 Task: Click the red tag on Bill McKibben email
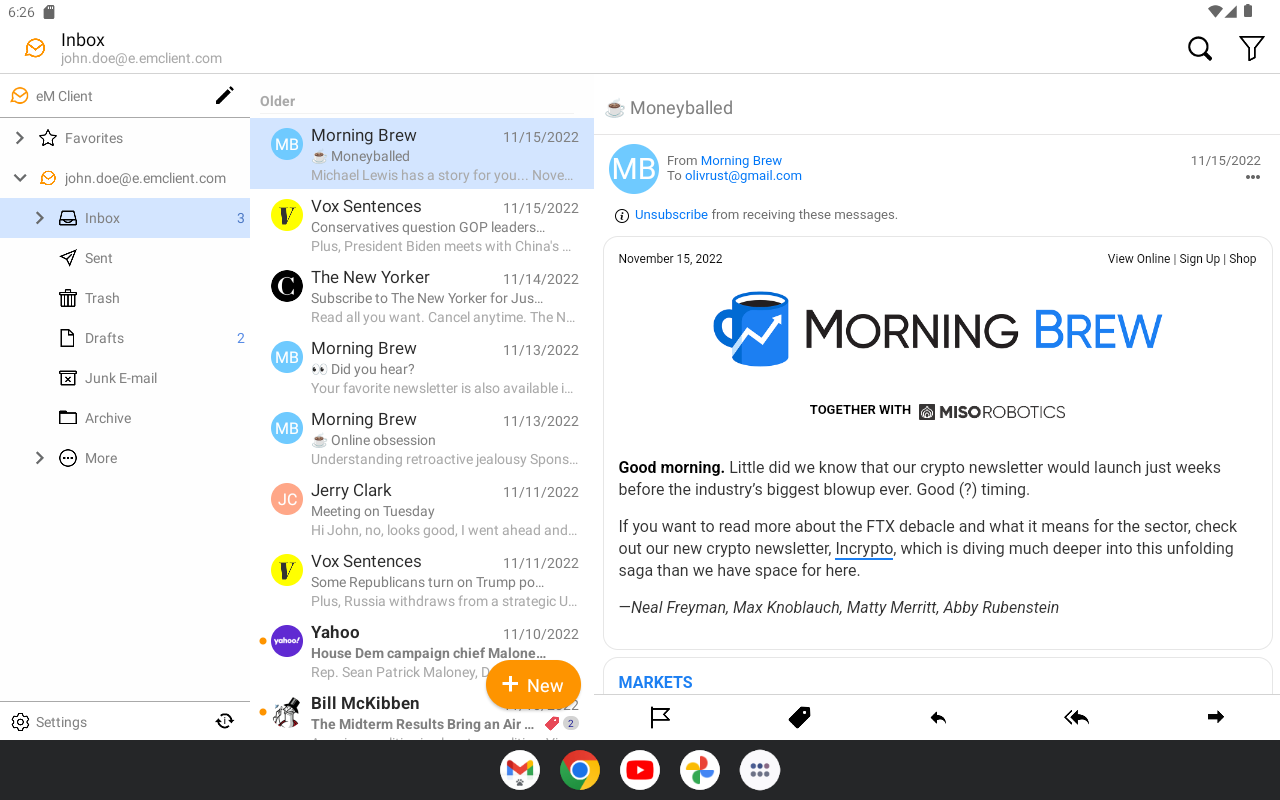click(552, 723)
